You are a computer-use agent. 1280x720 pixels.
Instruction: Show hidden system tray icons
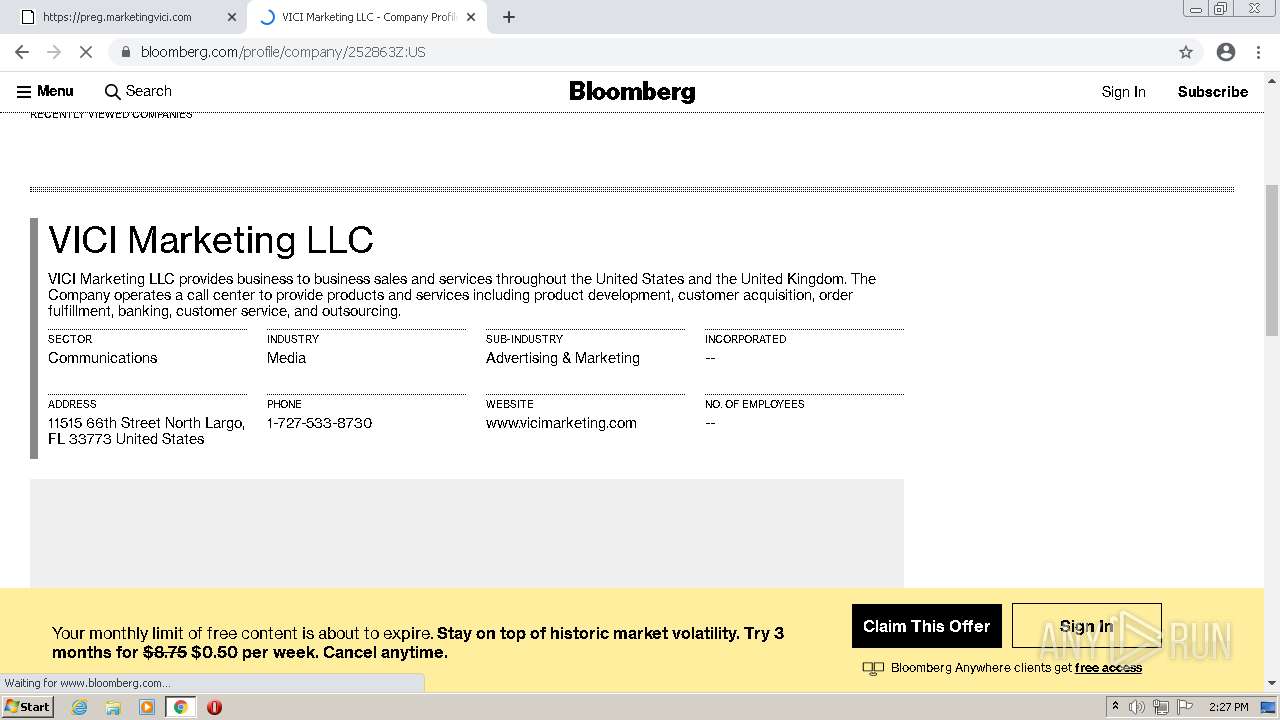coord(1115,707)
